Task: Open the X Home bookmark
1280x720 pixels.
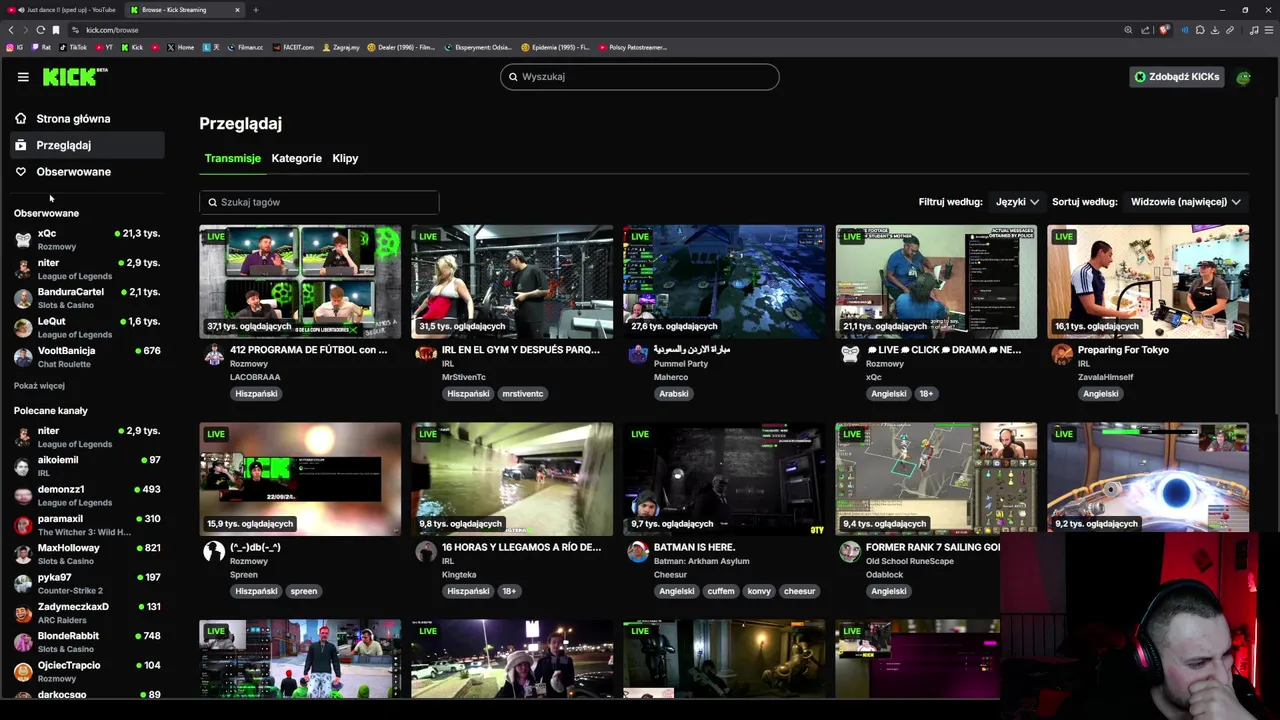Action: 180,47
